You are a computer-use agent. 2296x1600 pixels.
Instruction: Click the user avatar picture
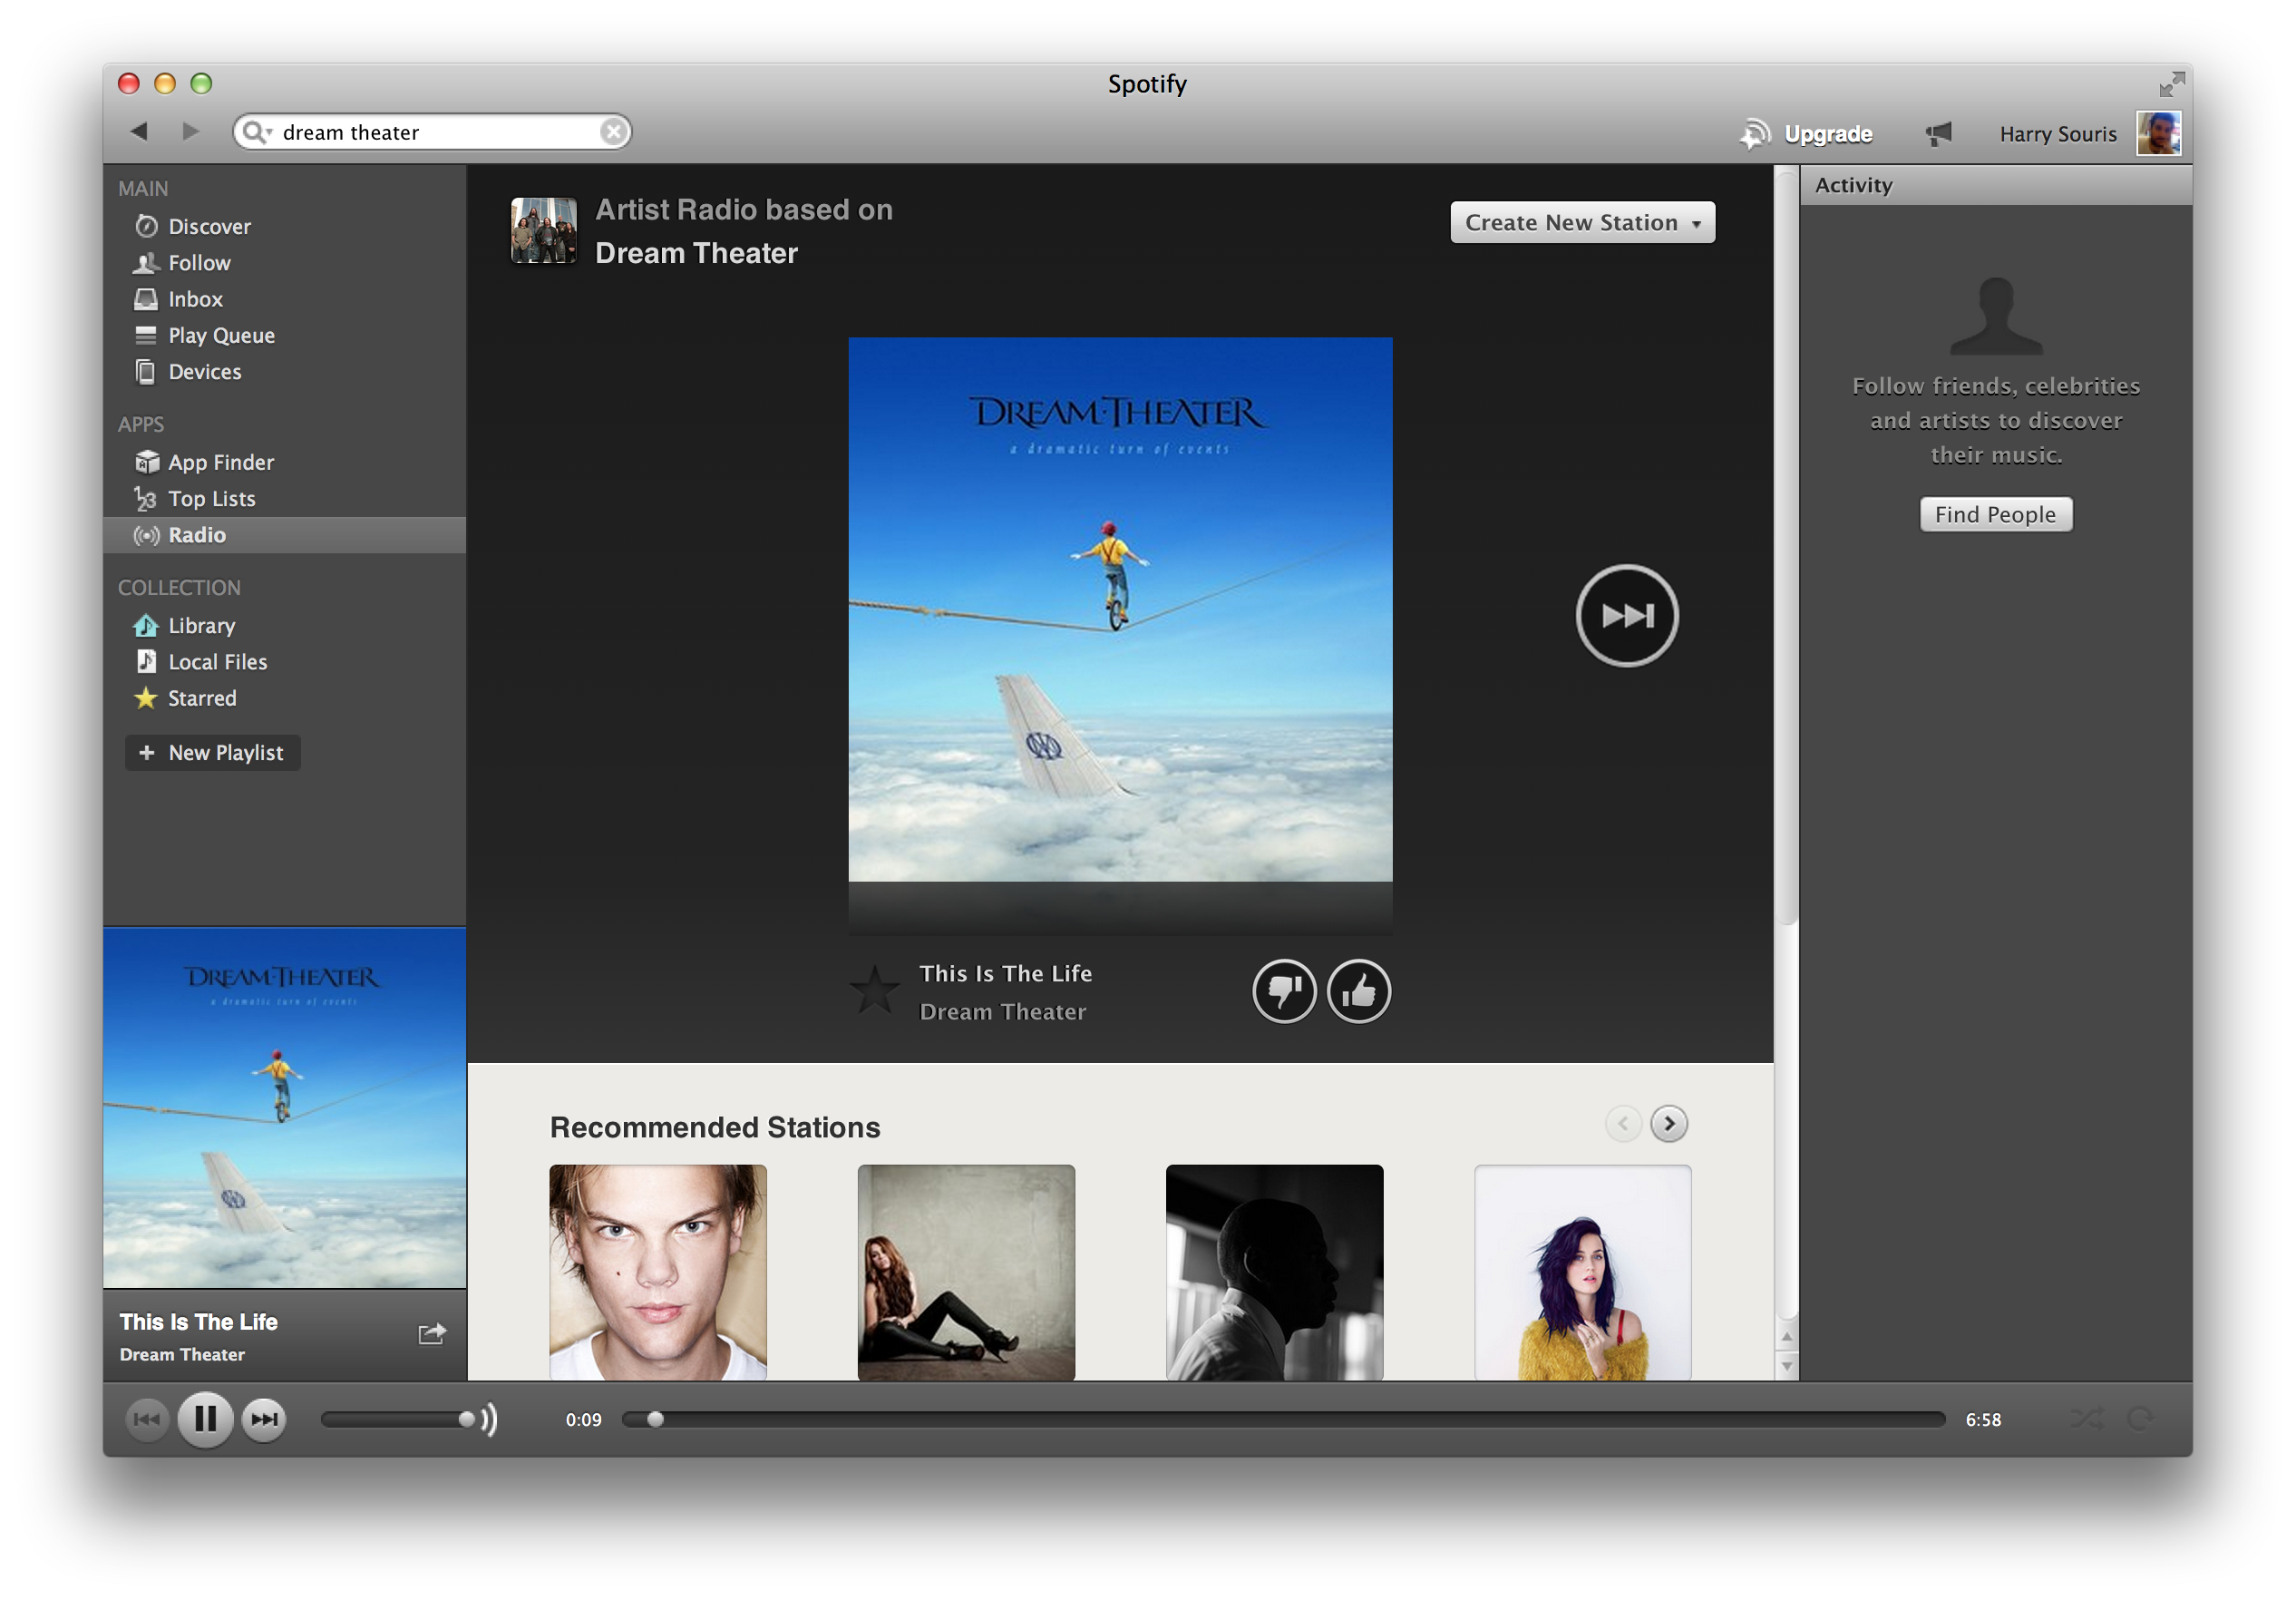2158,134
